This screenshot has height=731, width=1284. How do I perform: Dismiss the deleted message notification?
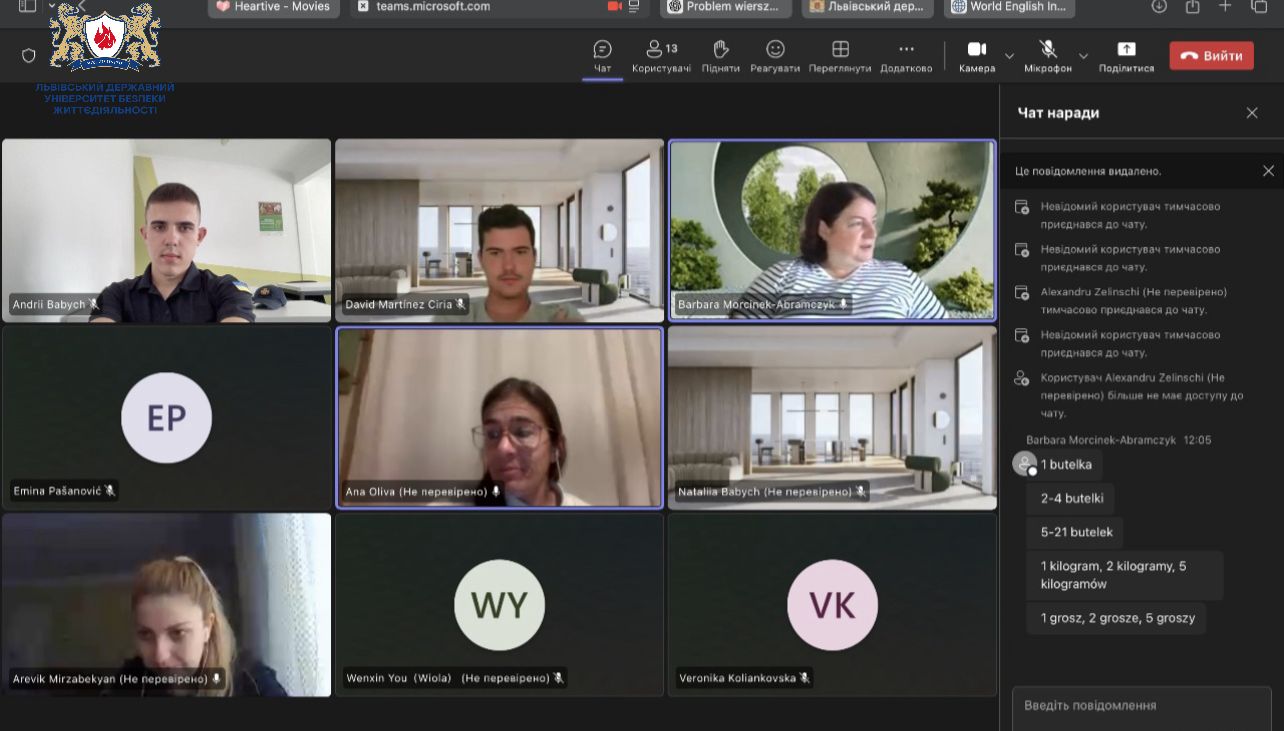click(1268, 171)
